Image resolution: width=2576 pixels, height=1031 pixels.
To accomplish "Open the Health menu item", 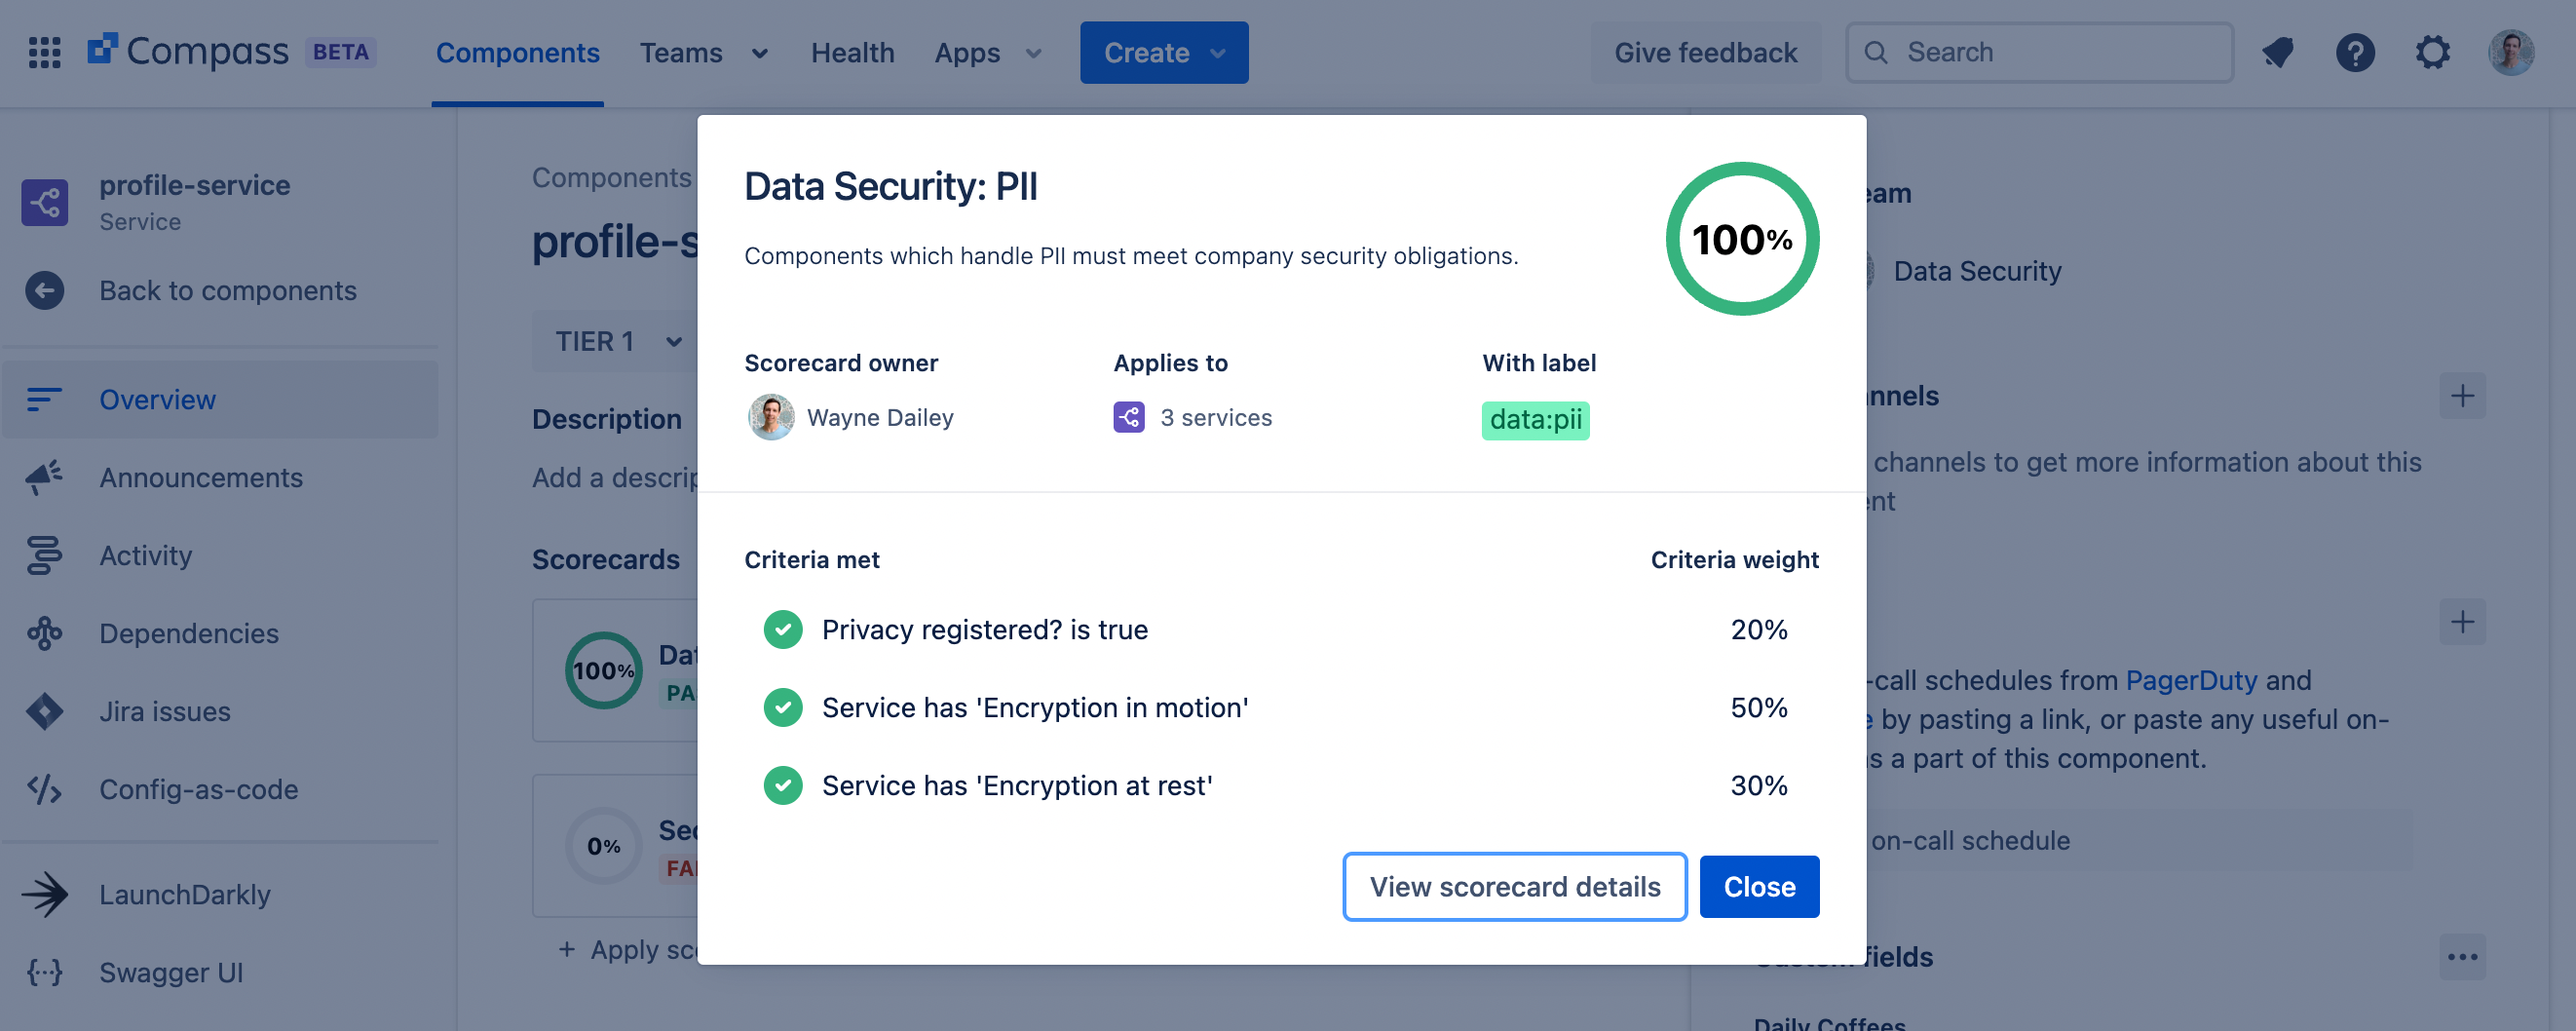I will pos(852,52).
